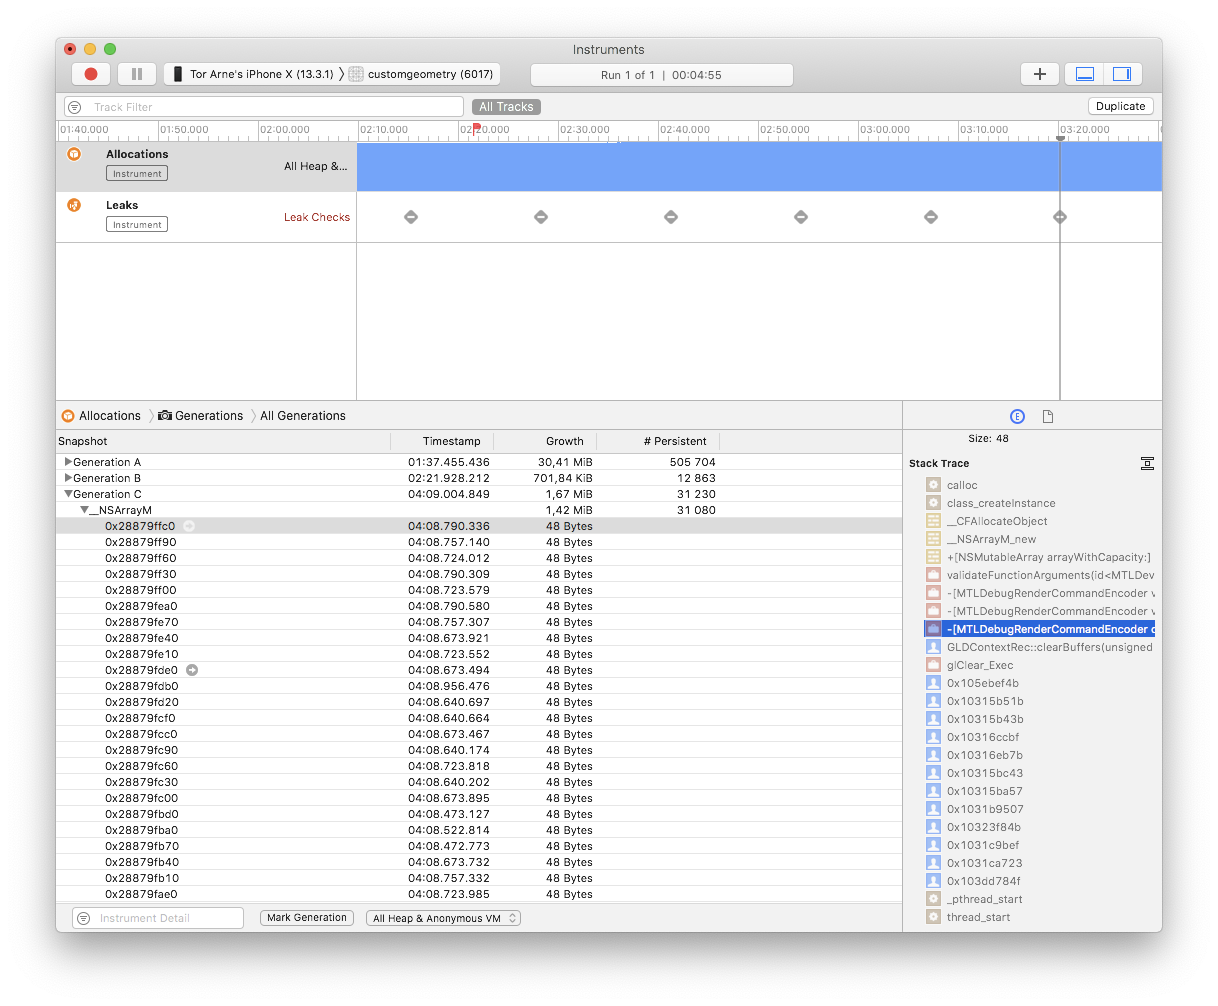Click the Allocations breadcrumb
Image resolution: width=1218 pixels, height=1006 pixels.
point(101,416)
